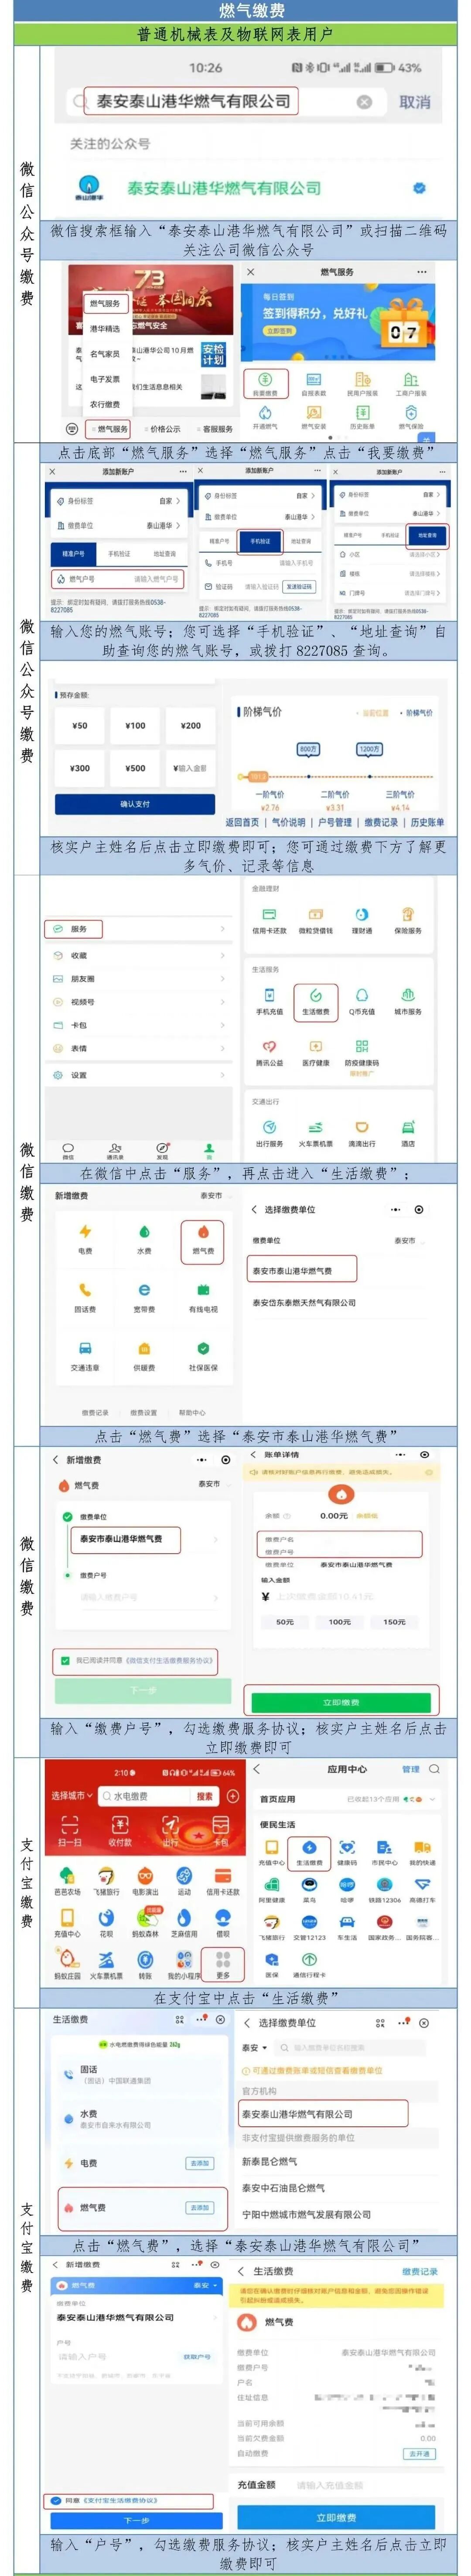
Task: Open the 设置 row in WeChat
Action: pyautogui.click(x=137, y=1075)
